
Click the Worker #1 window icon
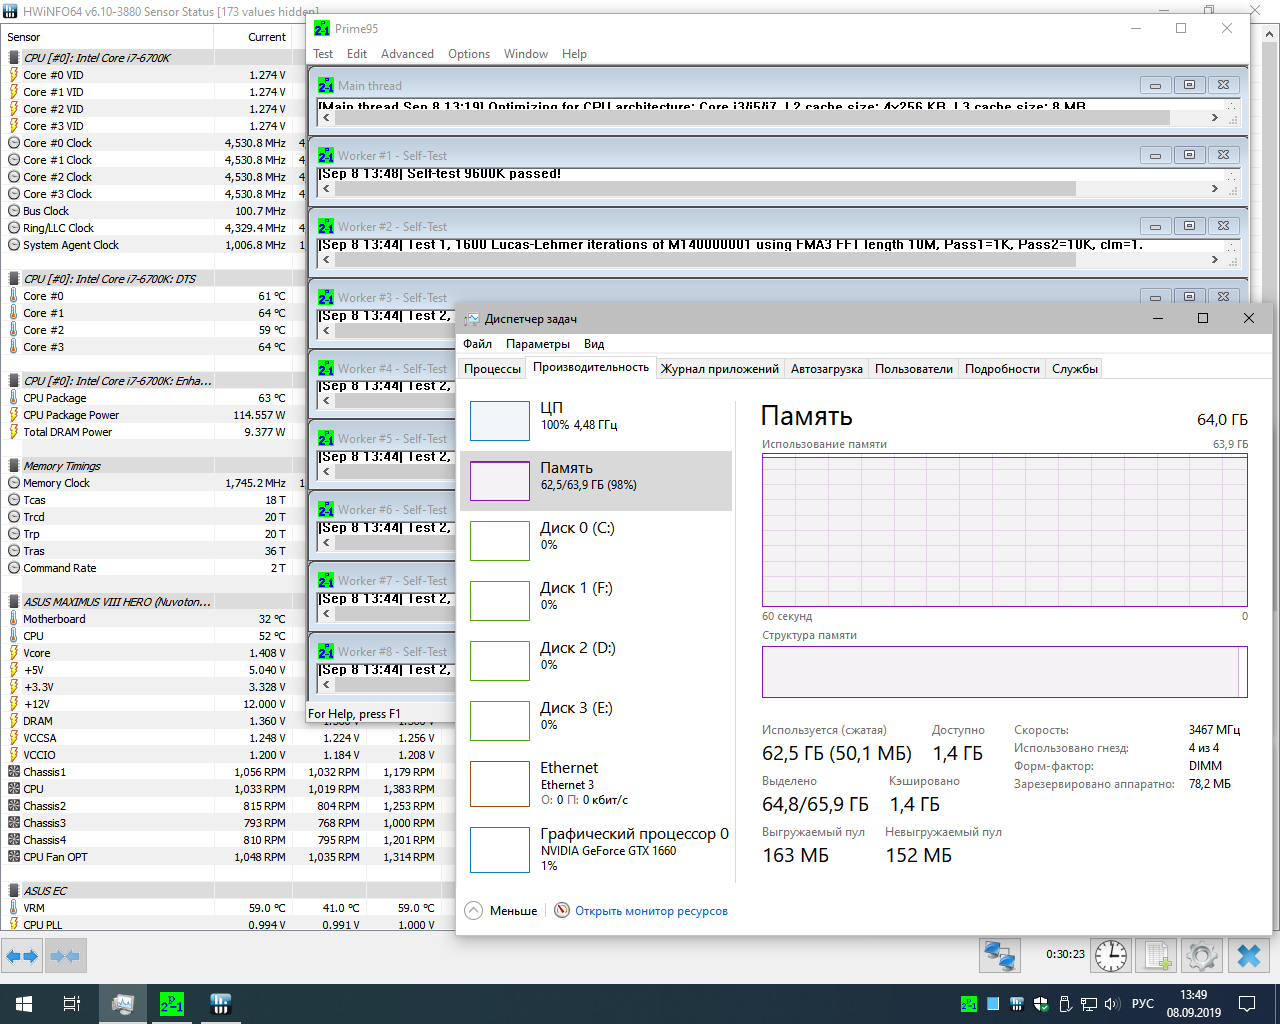[x=326, y=156]
